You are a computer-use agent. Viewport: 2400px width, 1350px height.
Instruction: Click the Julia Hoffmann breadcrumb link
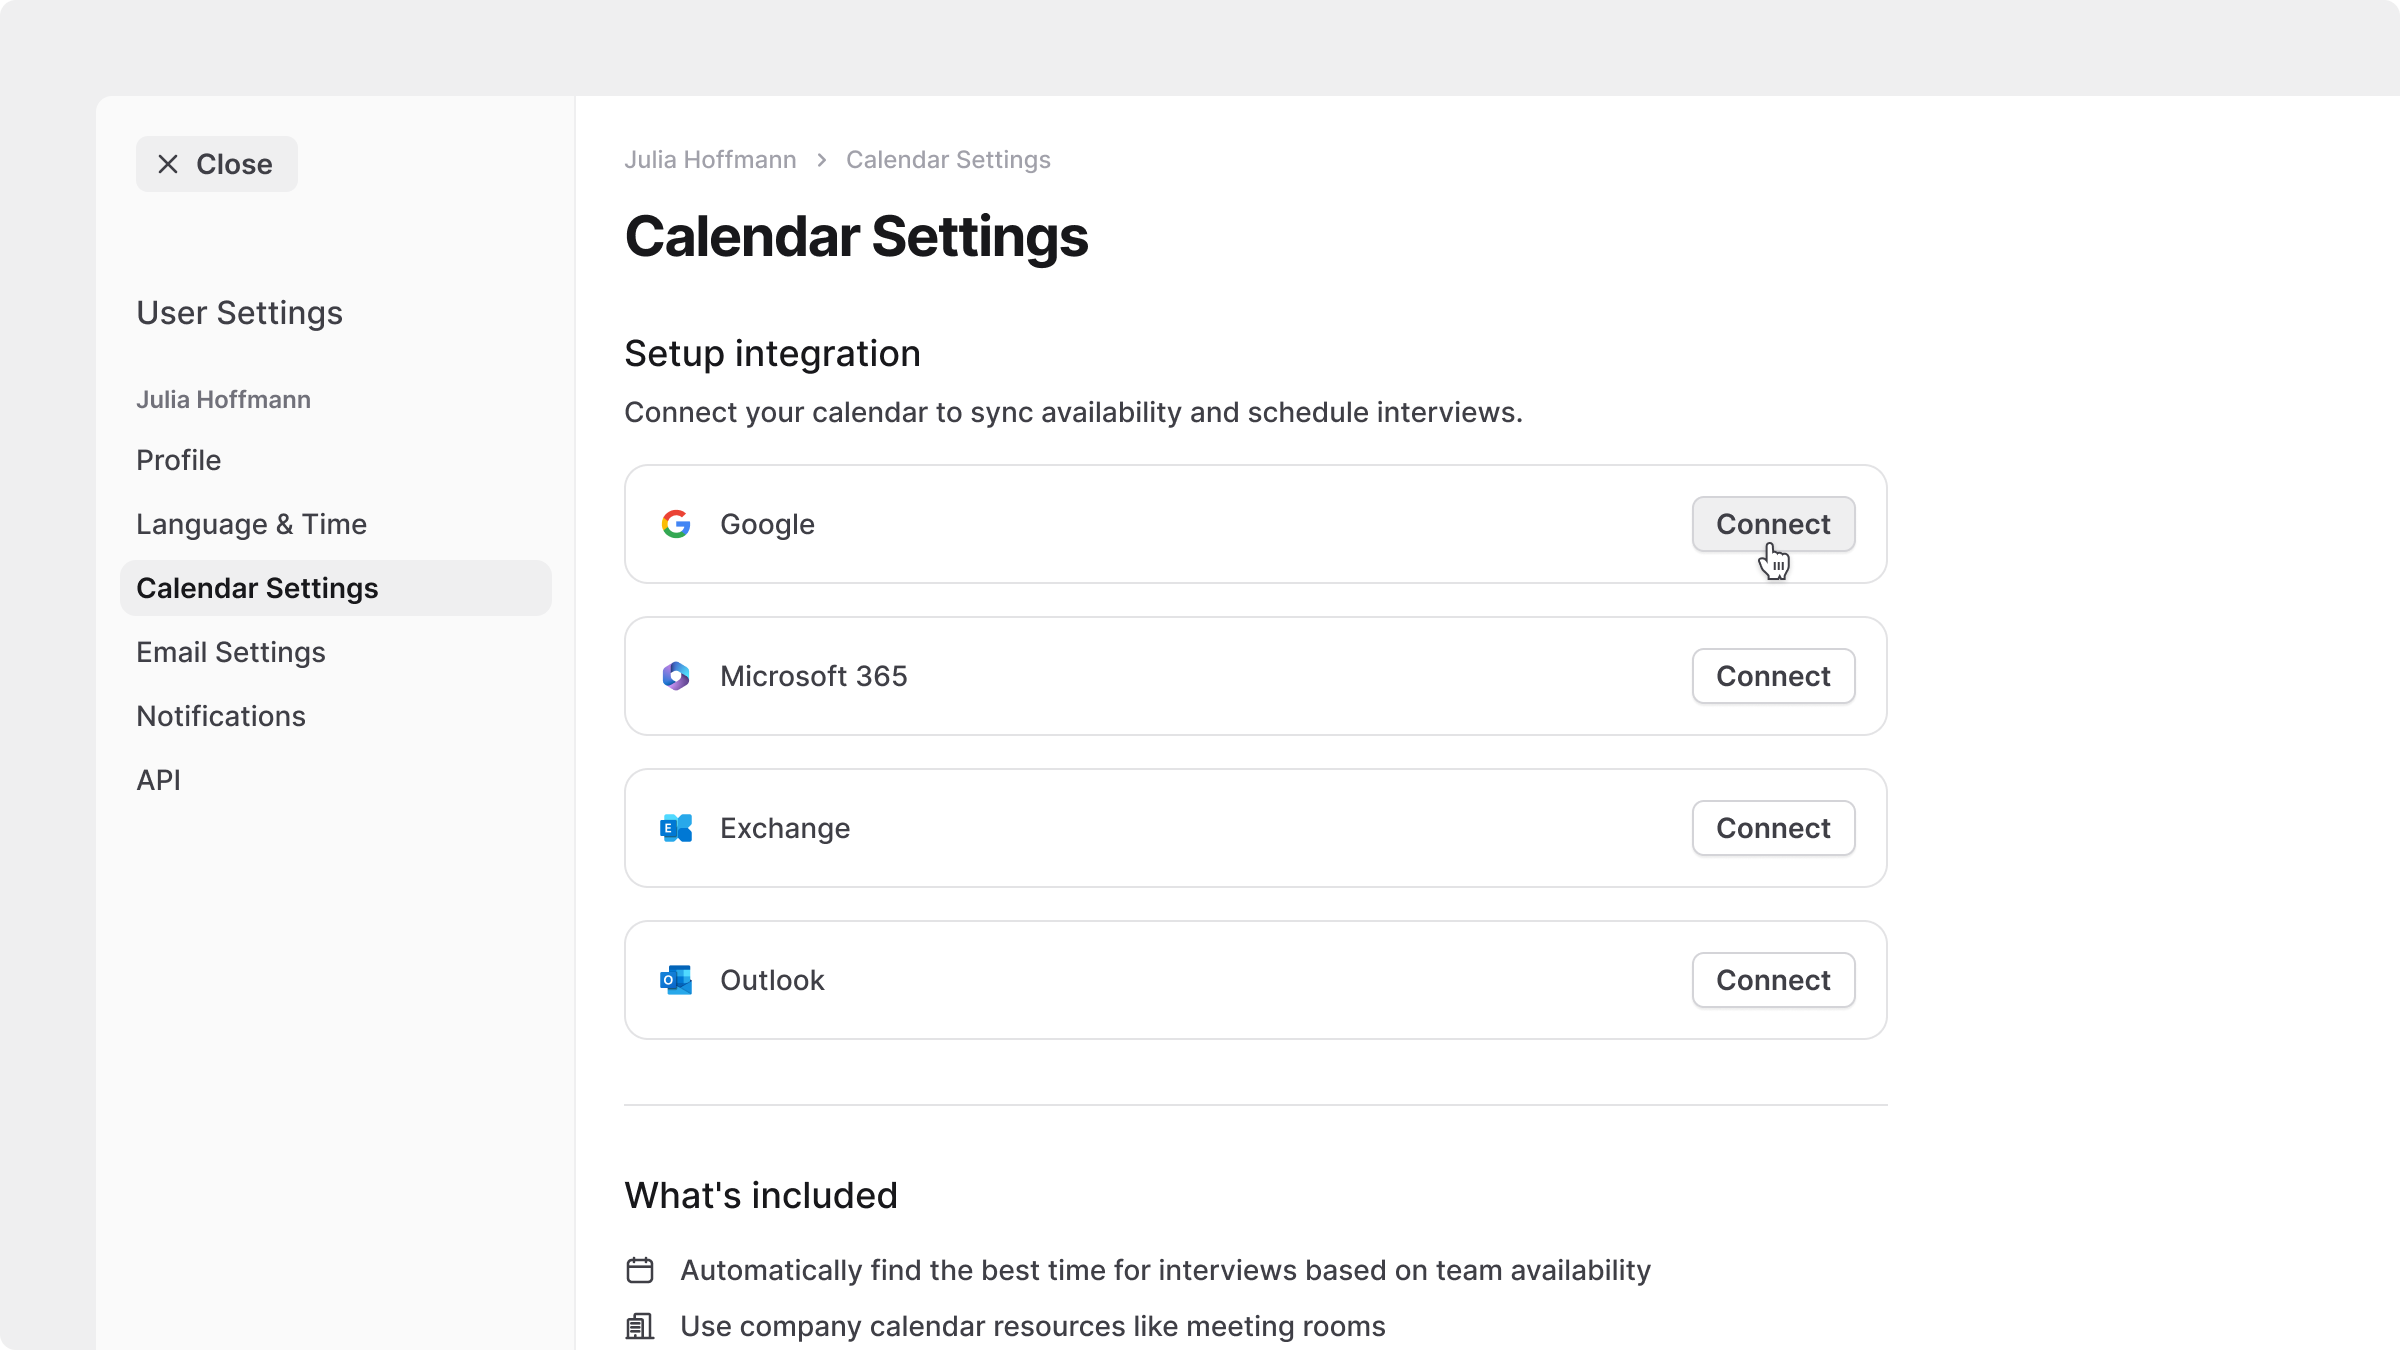click(710, 160)
